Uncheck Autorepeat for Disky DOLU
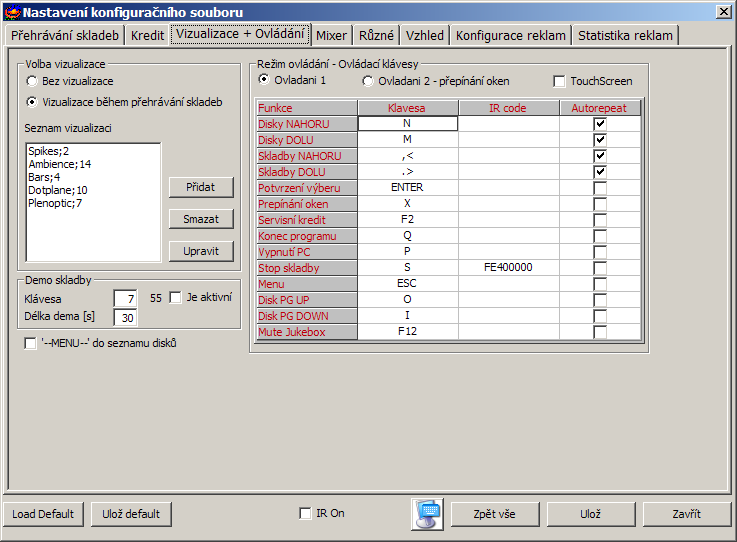Image resolution: width=737 pixels, height=542 pixels. click(600, 140)
